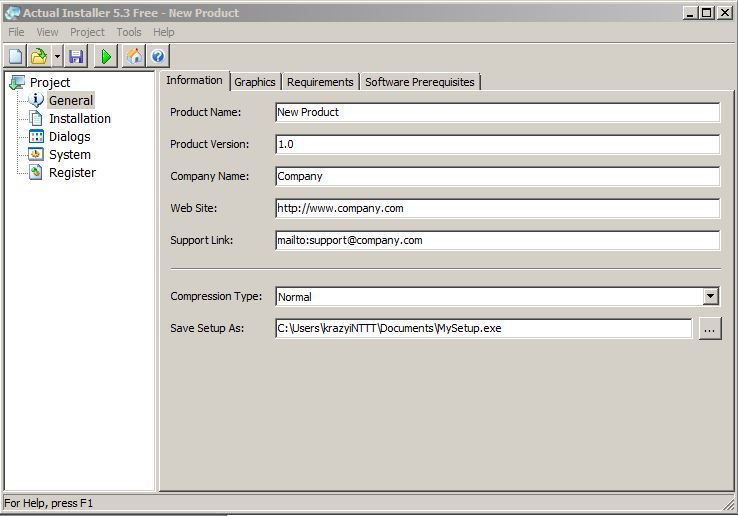
Task: Click the Web Site input field
Action: pos(497,208)
